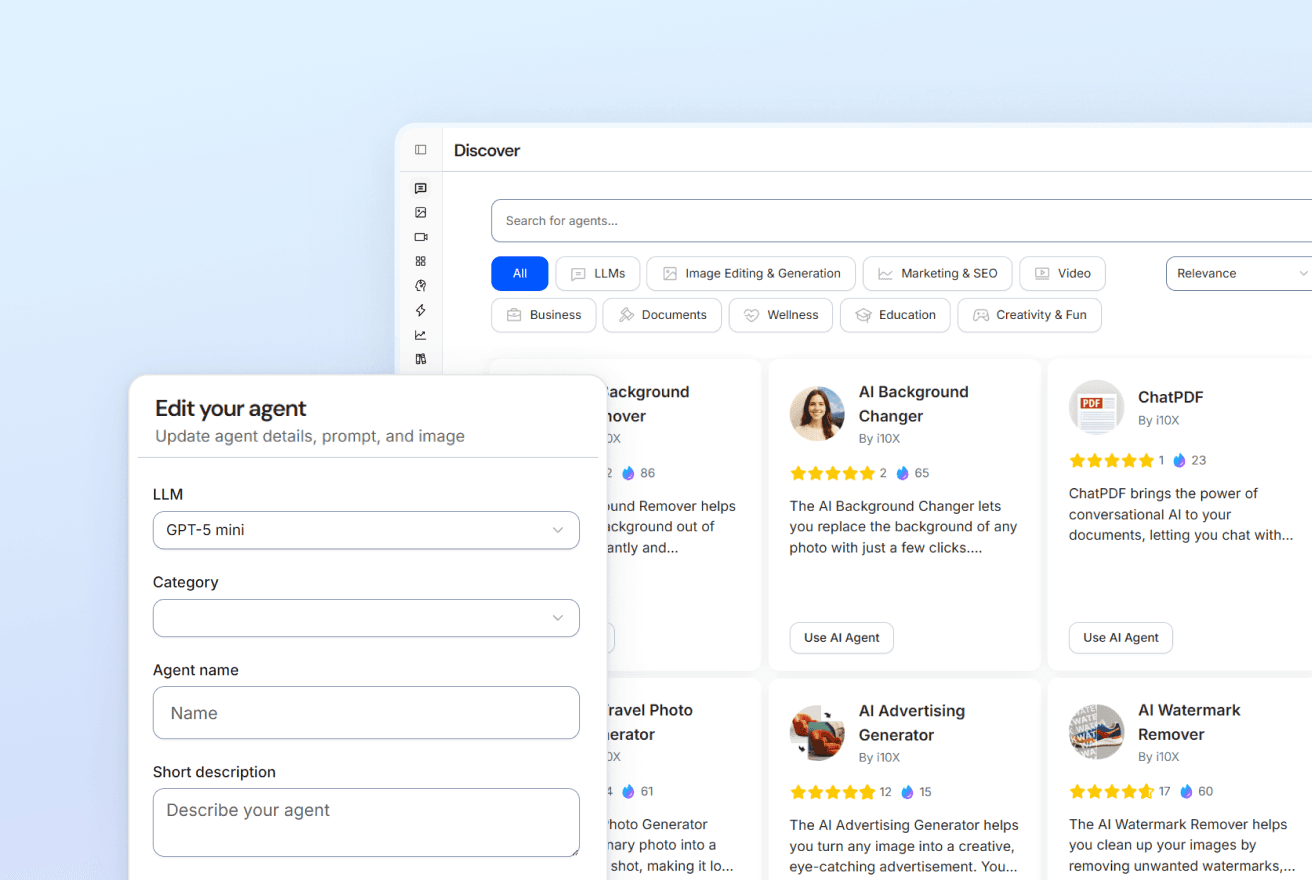This screenshot has height=880, width=1312.
Task: Click the 'The AI Advertising Generator helps' description
Action: 904,846
